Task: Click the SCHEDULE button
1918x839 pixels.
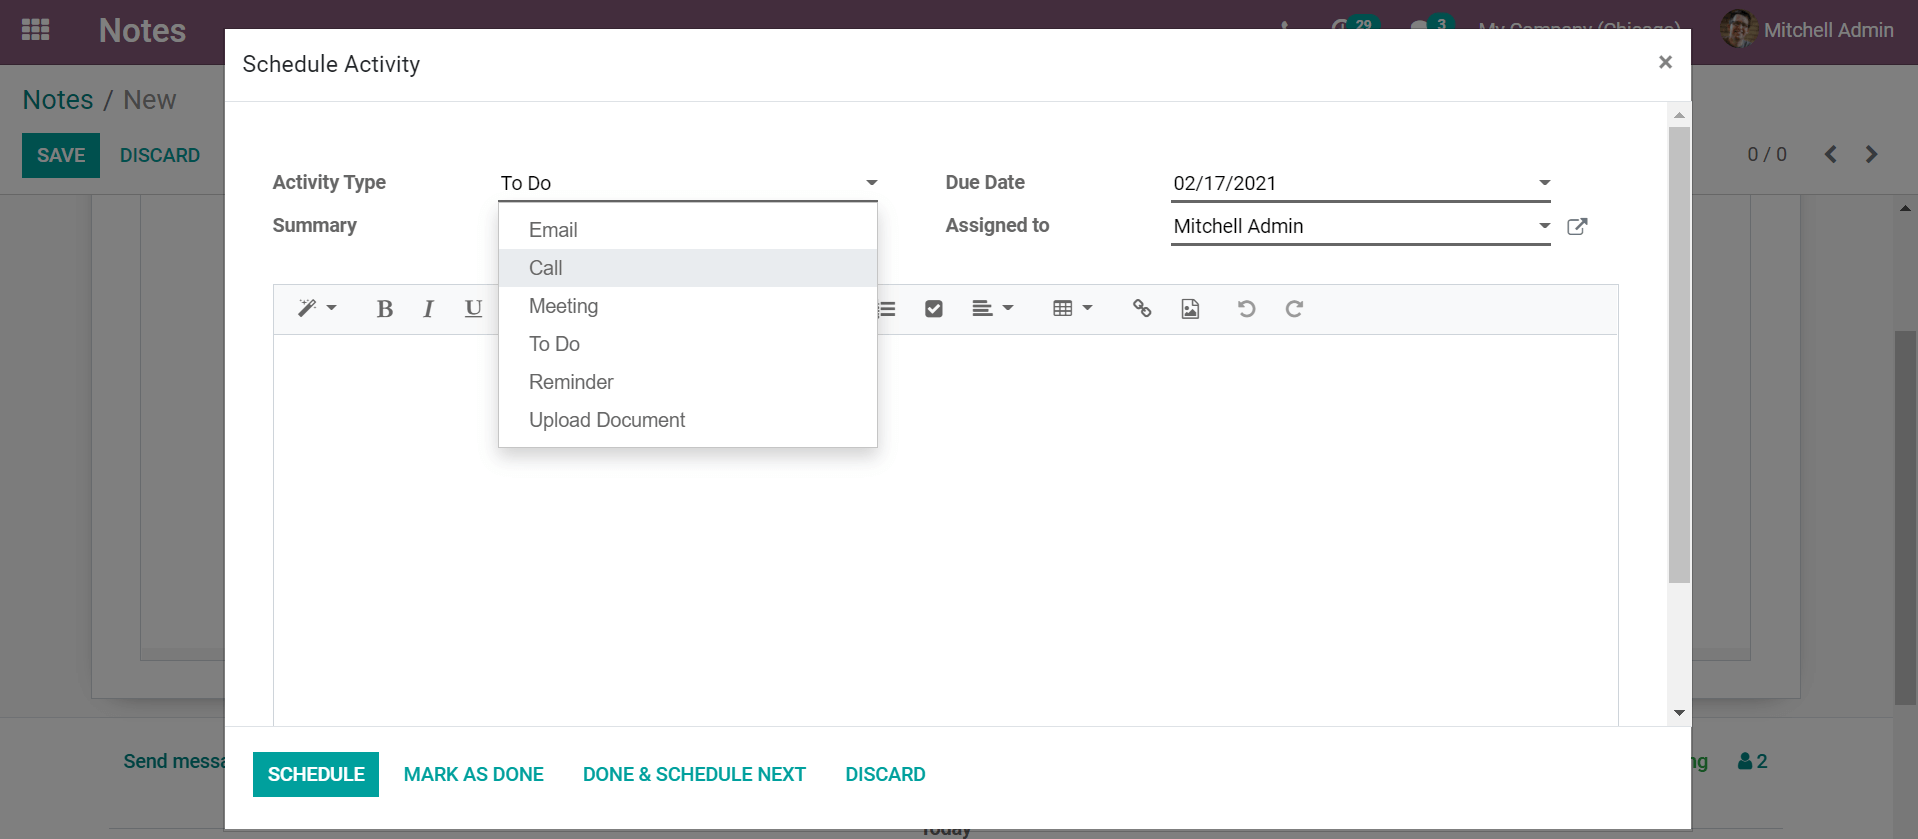Action: (316, 774)
